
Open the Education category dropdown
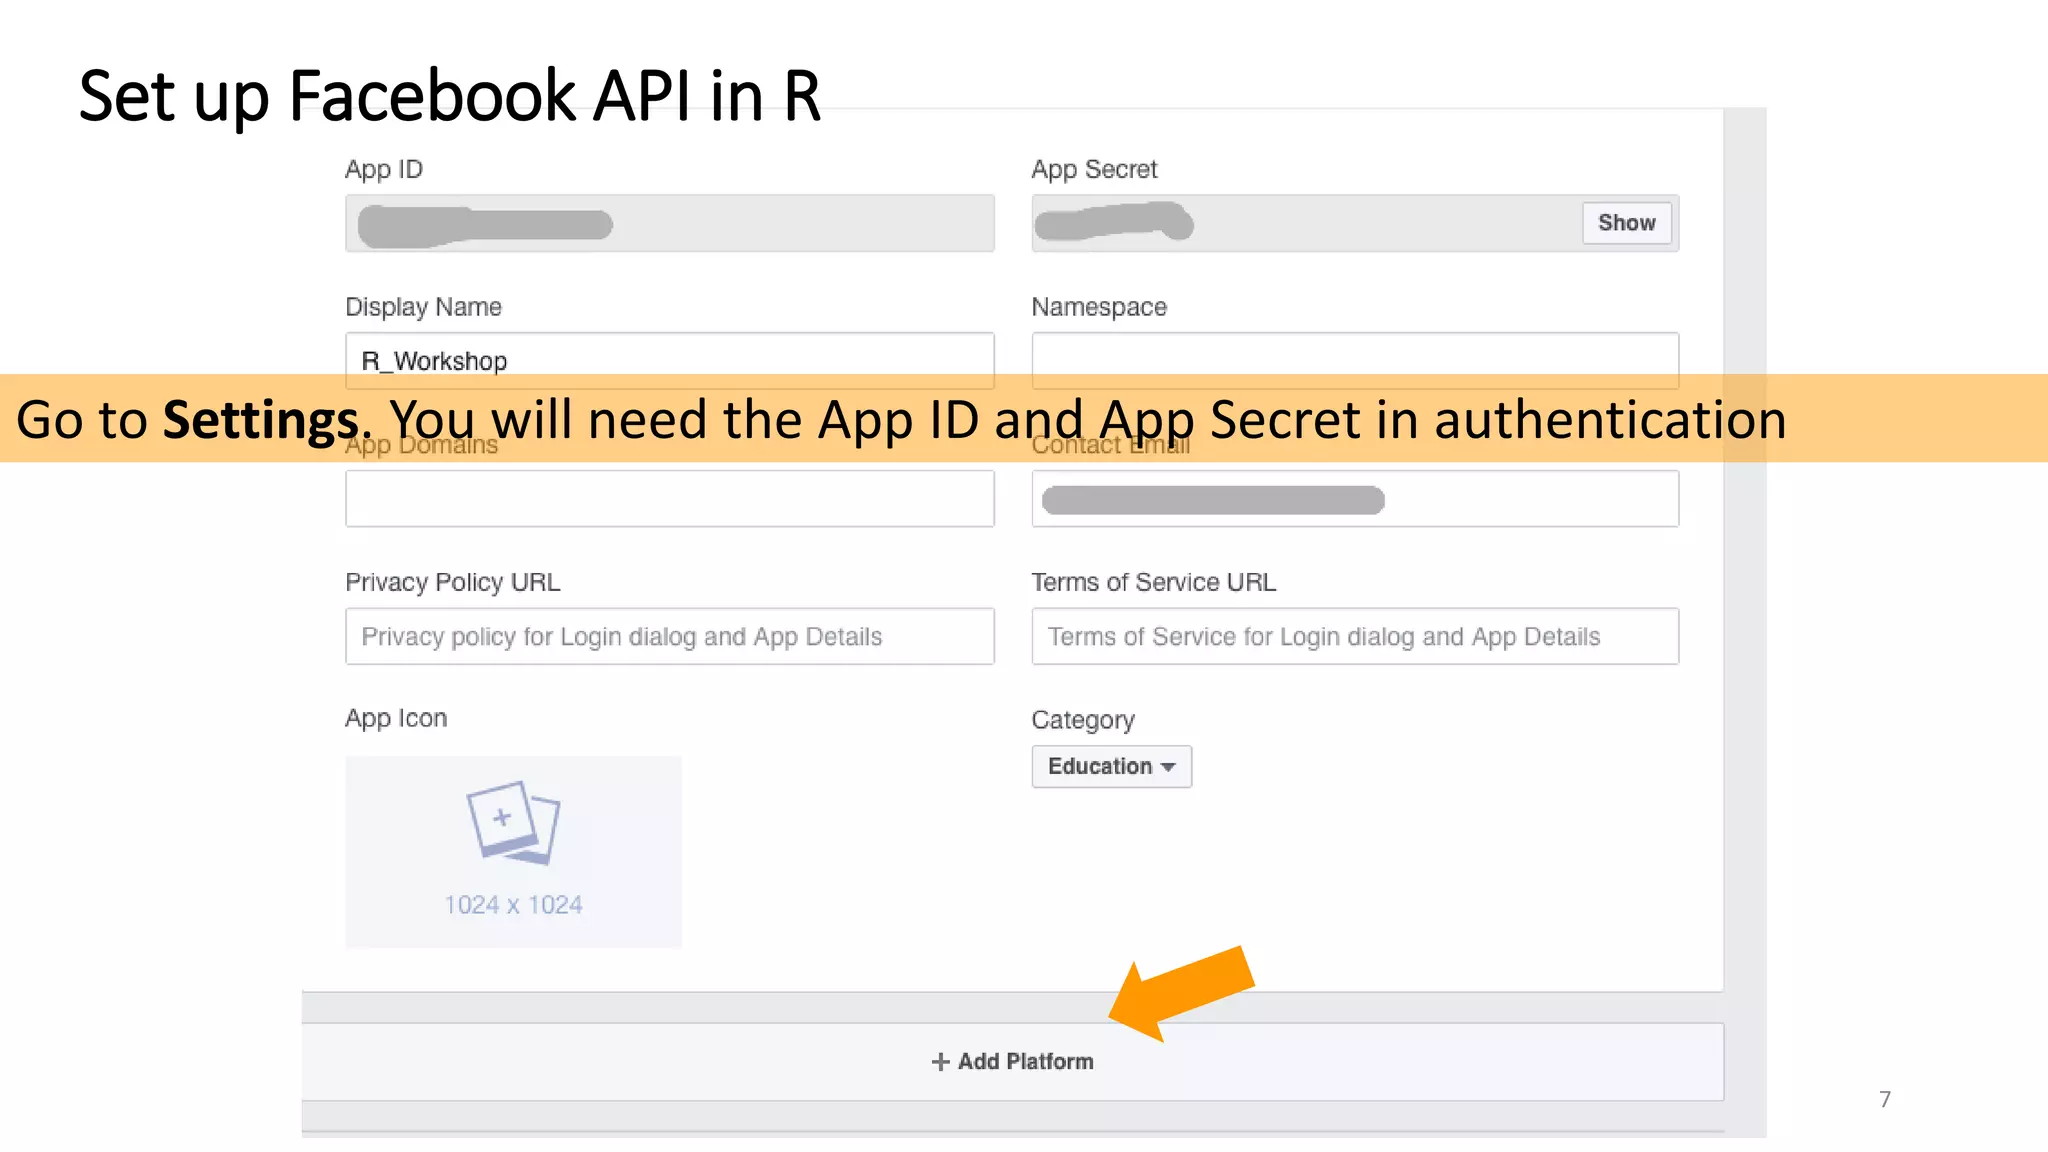[x=1111, y=766]
